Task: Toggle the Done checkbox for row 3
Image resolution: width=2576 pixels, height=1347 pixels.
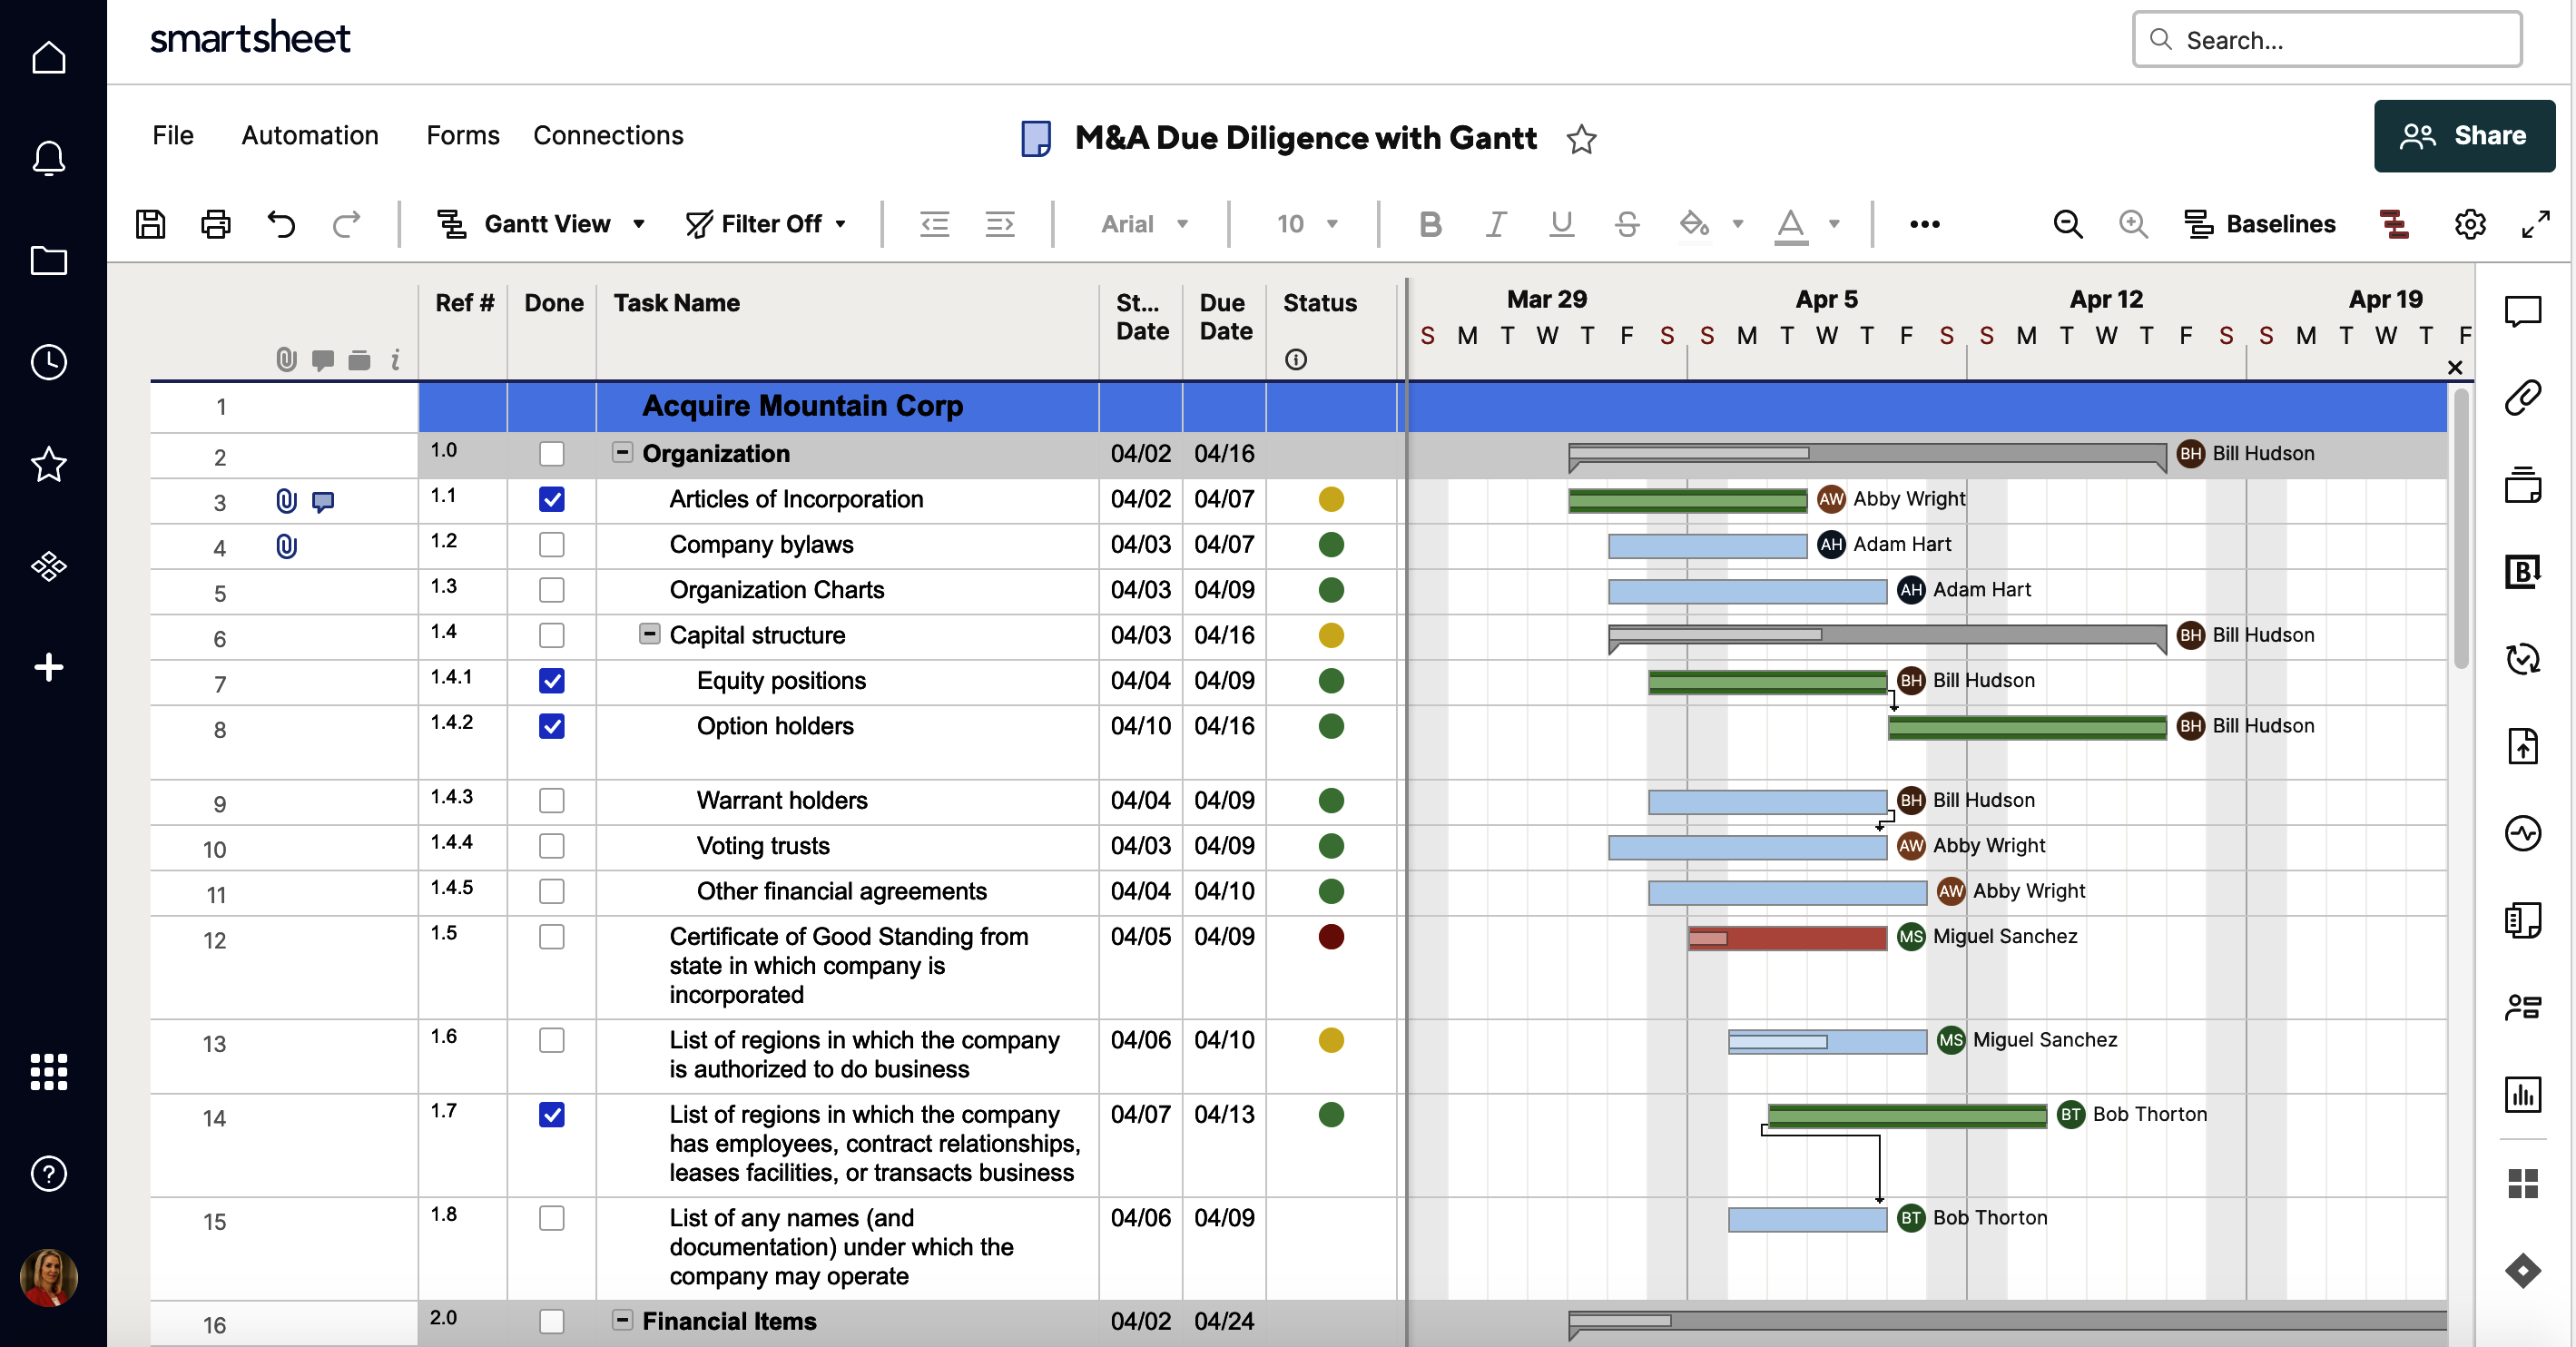Action: [x=552, y=499]
